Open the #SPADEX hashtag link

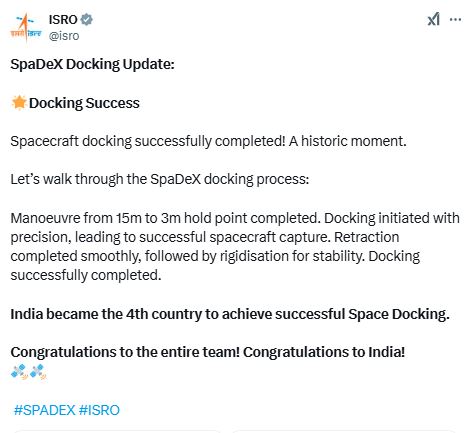44,410
